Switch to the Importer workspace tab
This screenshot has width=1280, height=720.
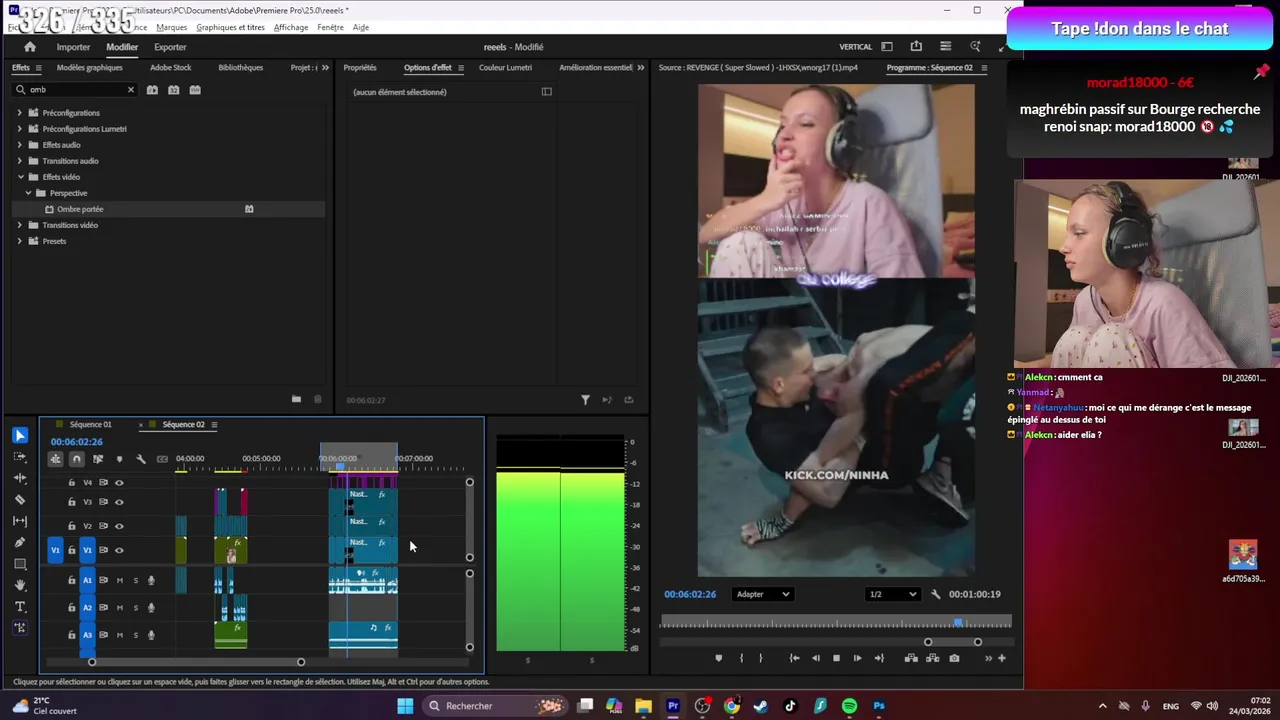[73, 47]
